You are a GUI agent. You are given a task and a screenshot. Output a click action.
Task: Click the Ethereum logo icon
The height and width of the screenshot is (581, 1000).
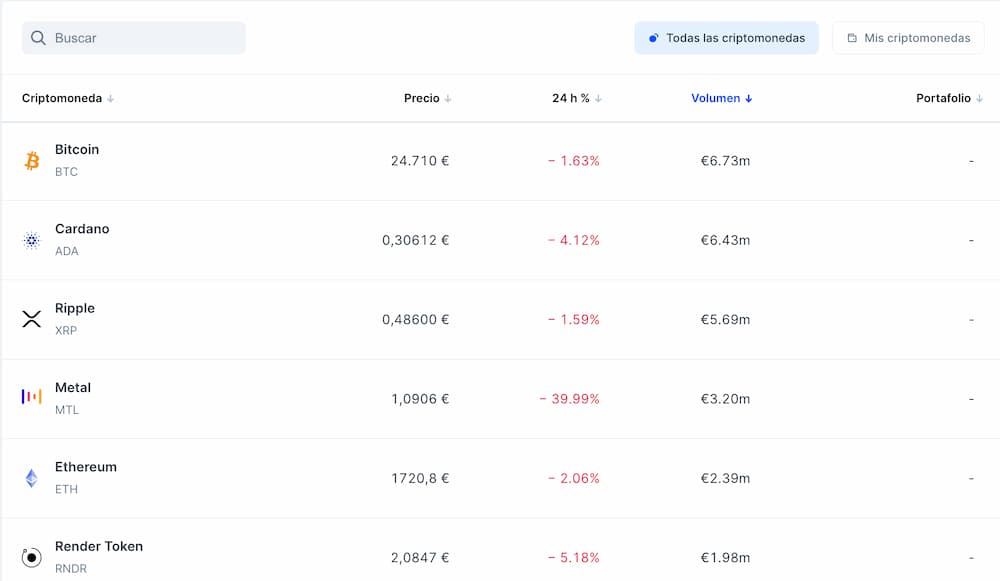[x=32, y=478]
